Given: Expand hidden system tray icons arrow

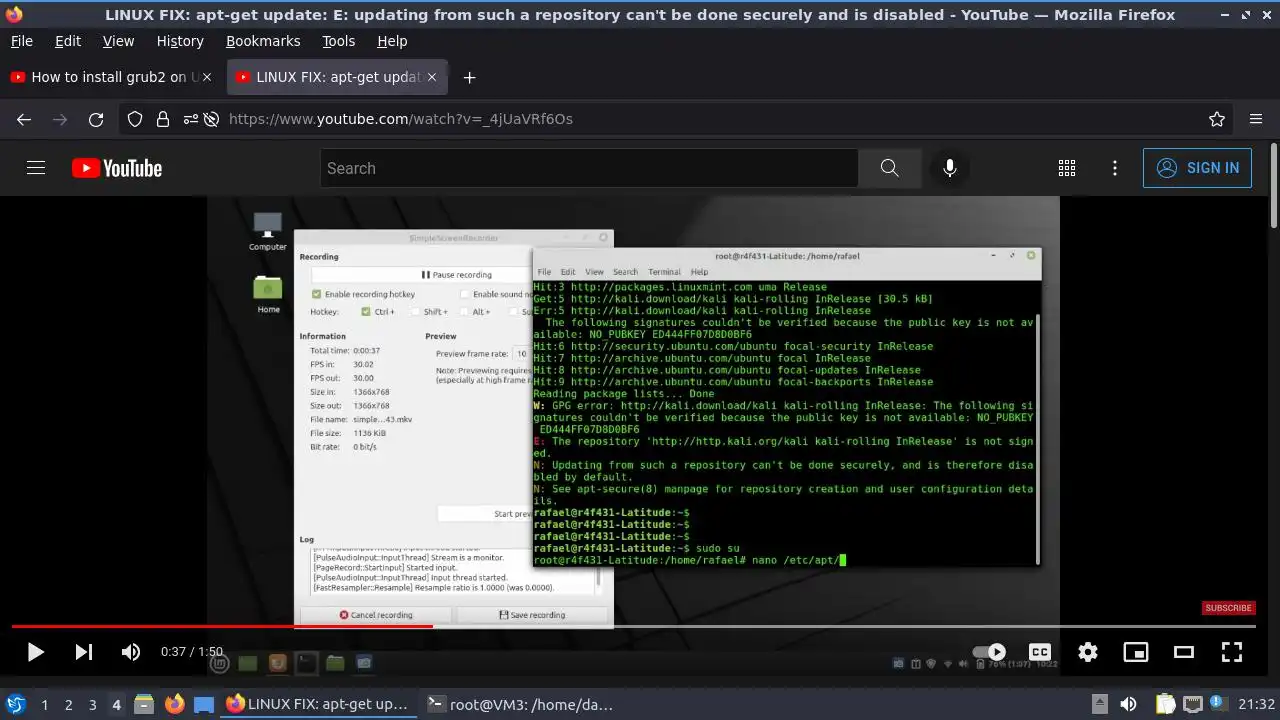Looking at the screenshot, I should 1099,704.
